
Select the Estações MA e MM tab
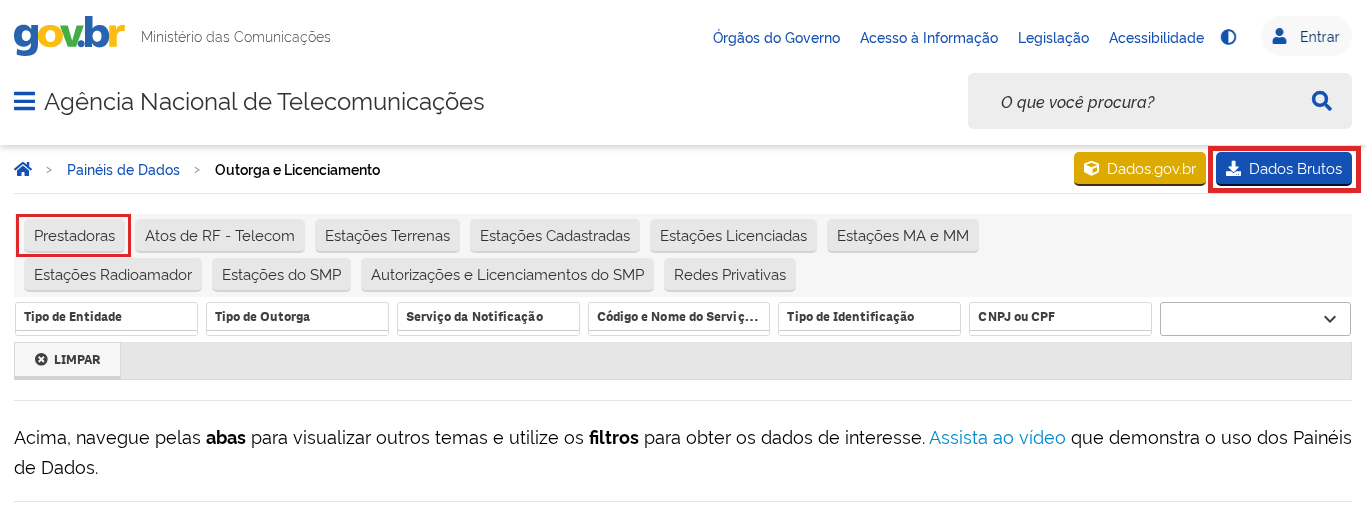pyautogui.click(x=903, y=236)
